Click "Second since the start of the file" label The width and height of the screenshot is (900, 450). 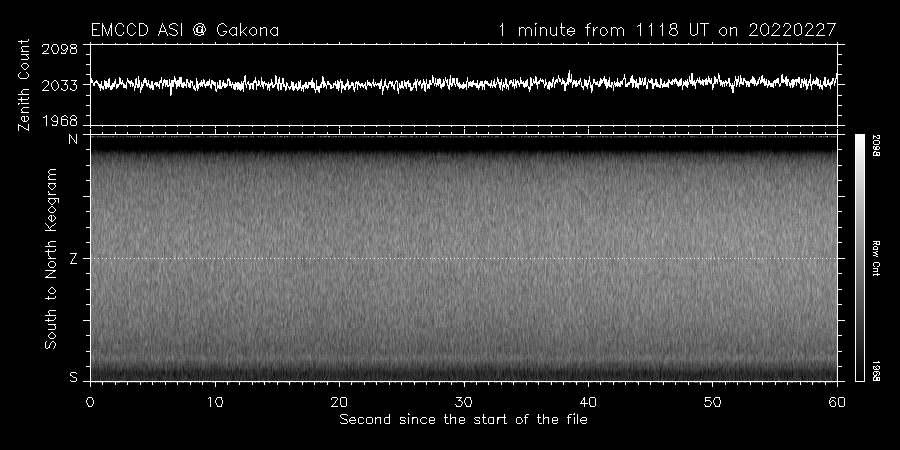click(463, 420)
